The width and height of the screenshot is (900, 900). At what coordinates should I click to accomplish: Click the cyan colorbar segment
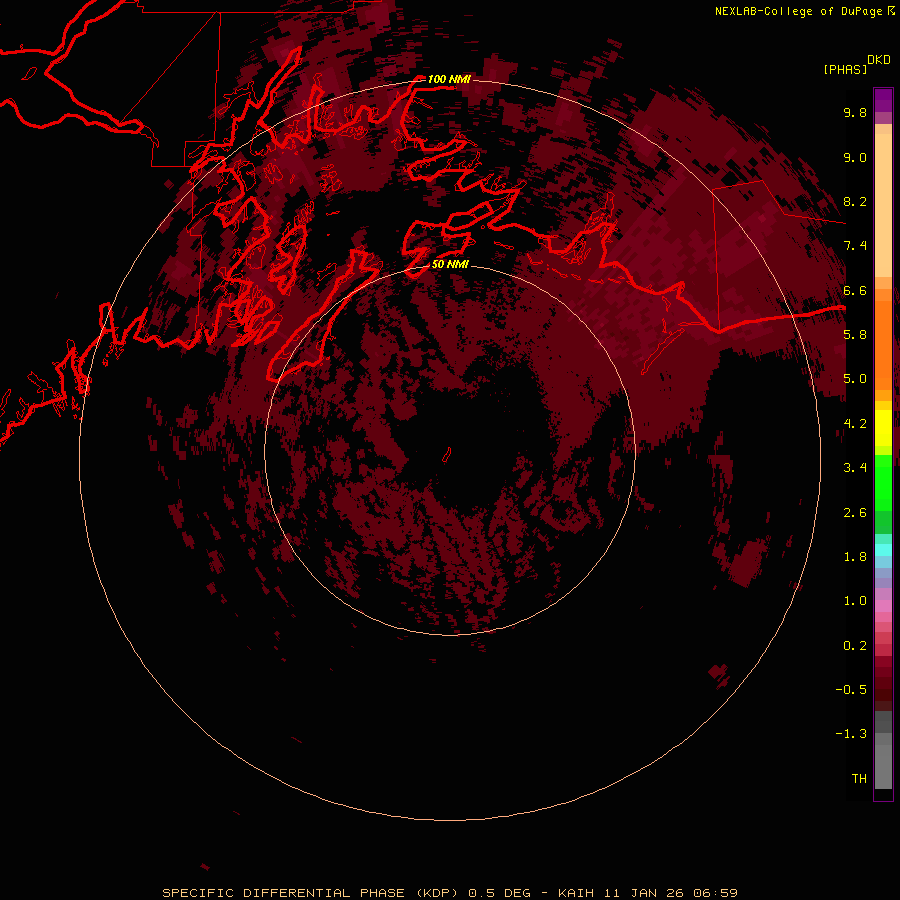(883, 550)
